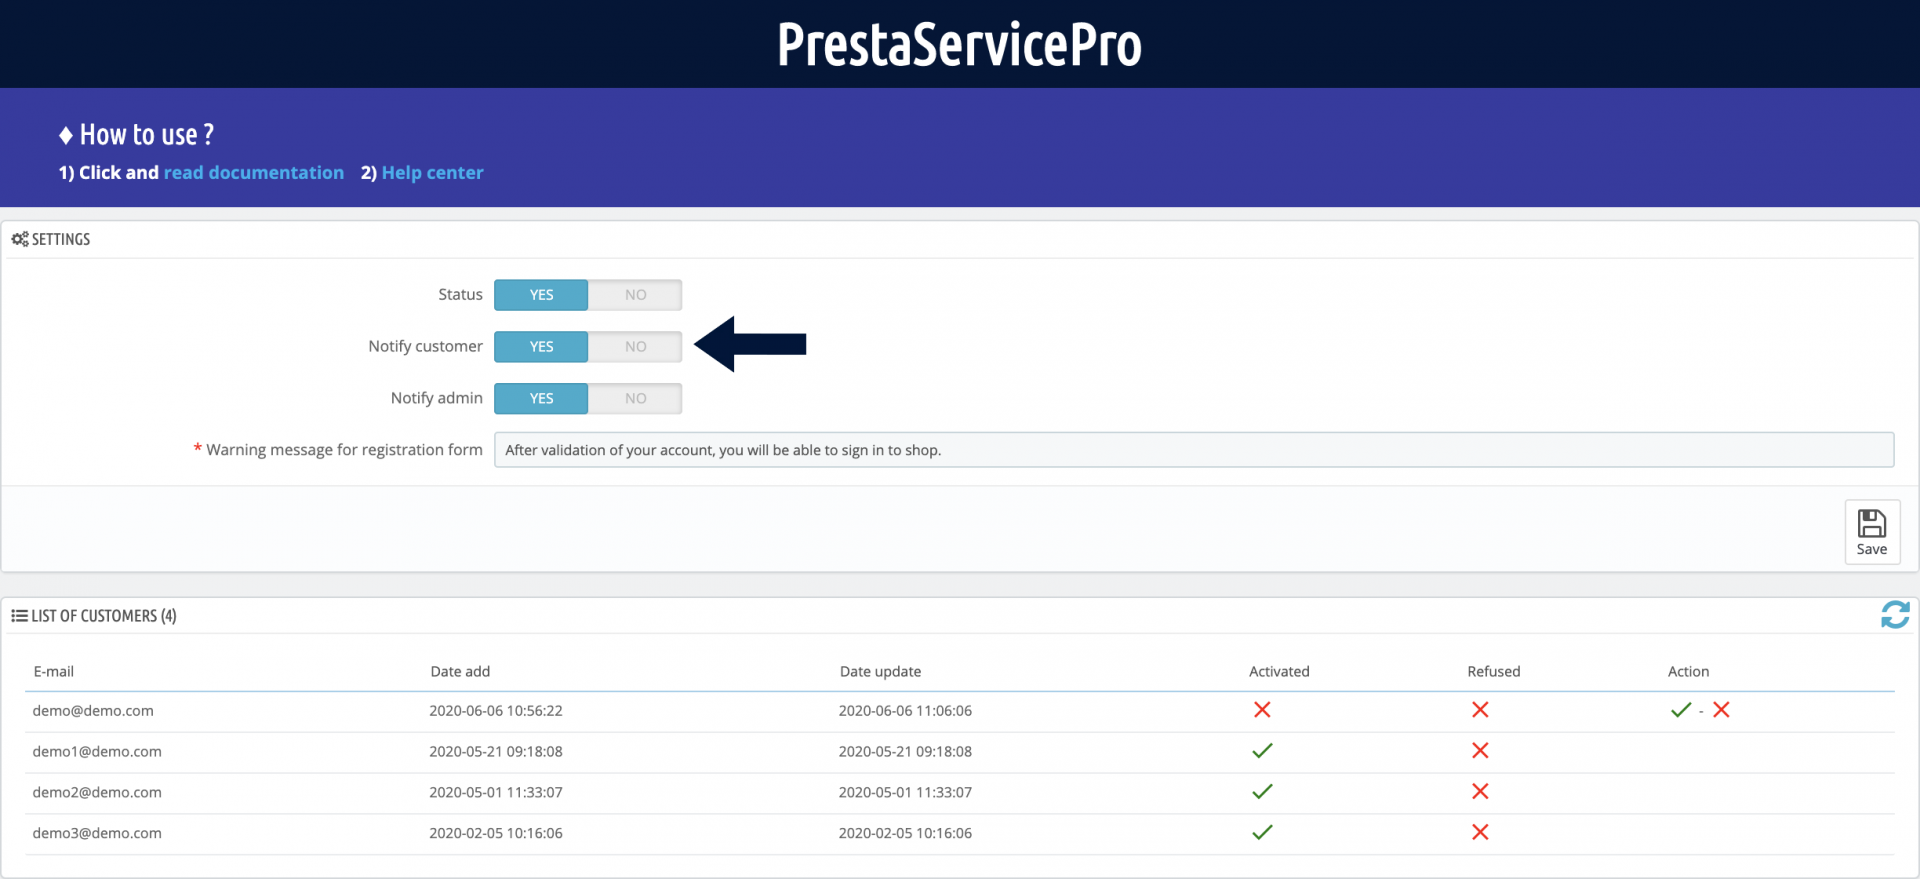Click the Activated column header
The image size is (1920, 879).
(x=1279, y=672)
